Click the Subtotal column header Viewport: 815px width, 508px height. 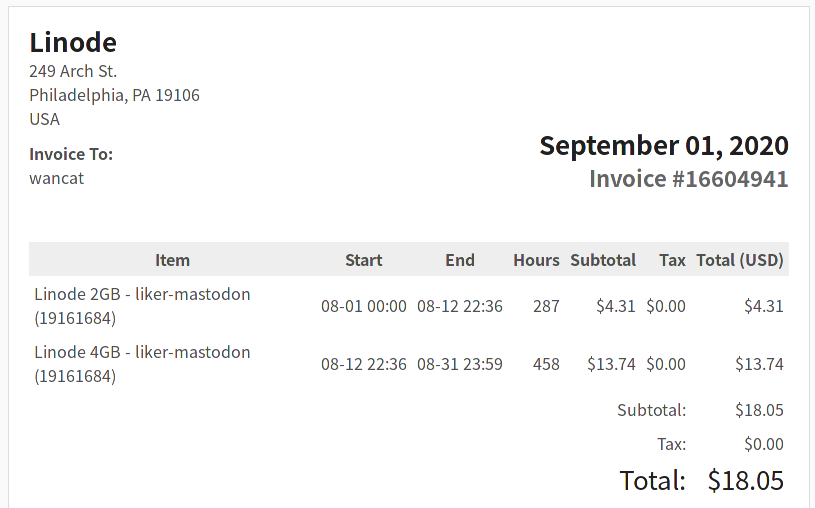coord(603,259)
